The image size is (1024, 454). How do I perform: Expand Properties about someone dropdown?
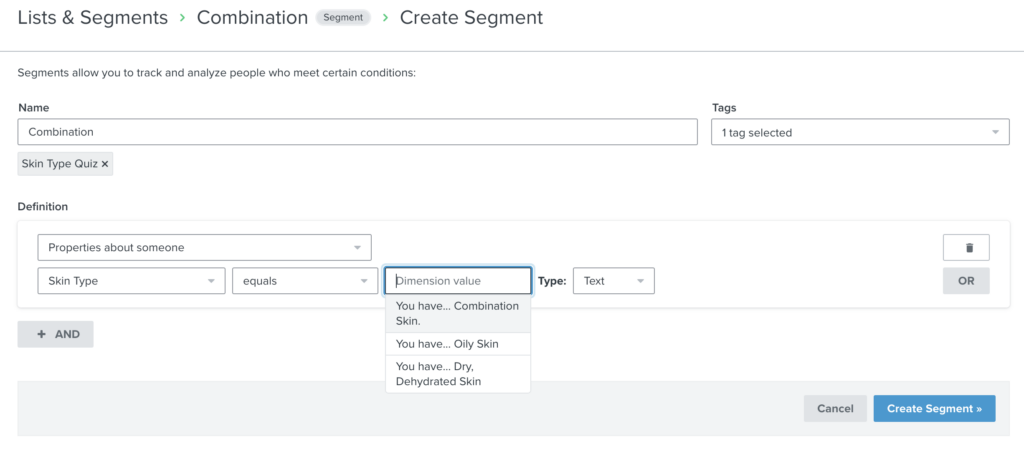[x=204, y=248]
